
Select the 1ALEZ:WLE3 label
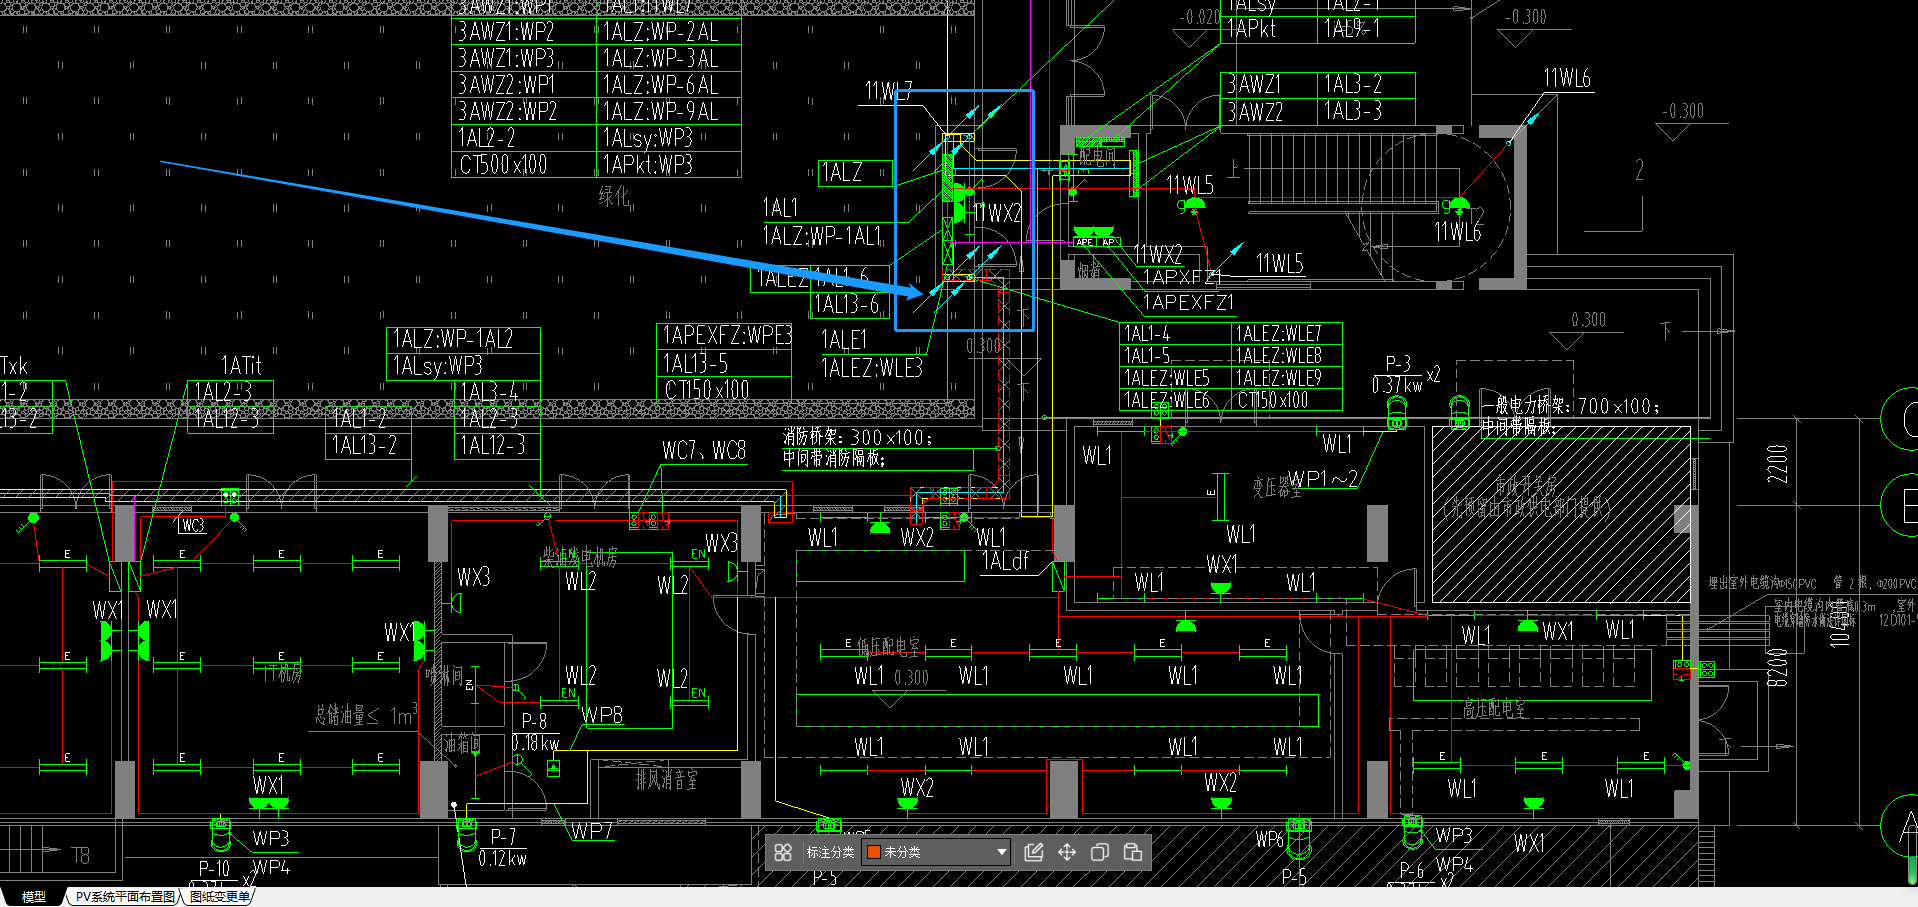pyautogui.click(x=872, y=368)
